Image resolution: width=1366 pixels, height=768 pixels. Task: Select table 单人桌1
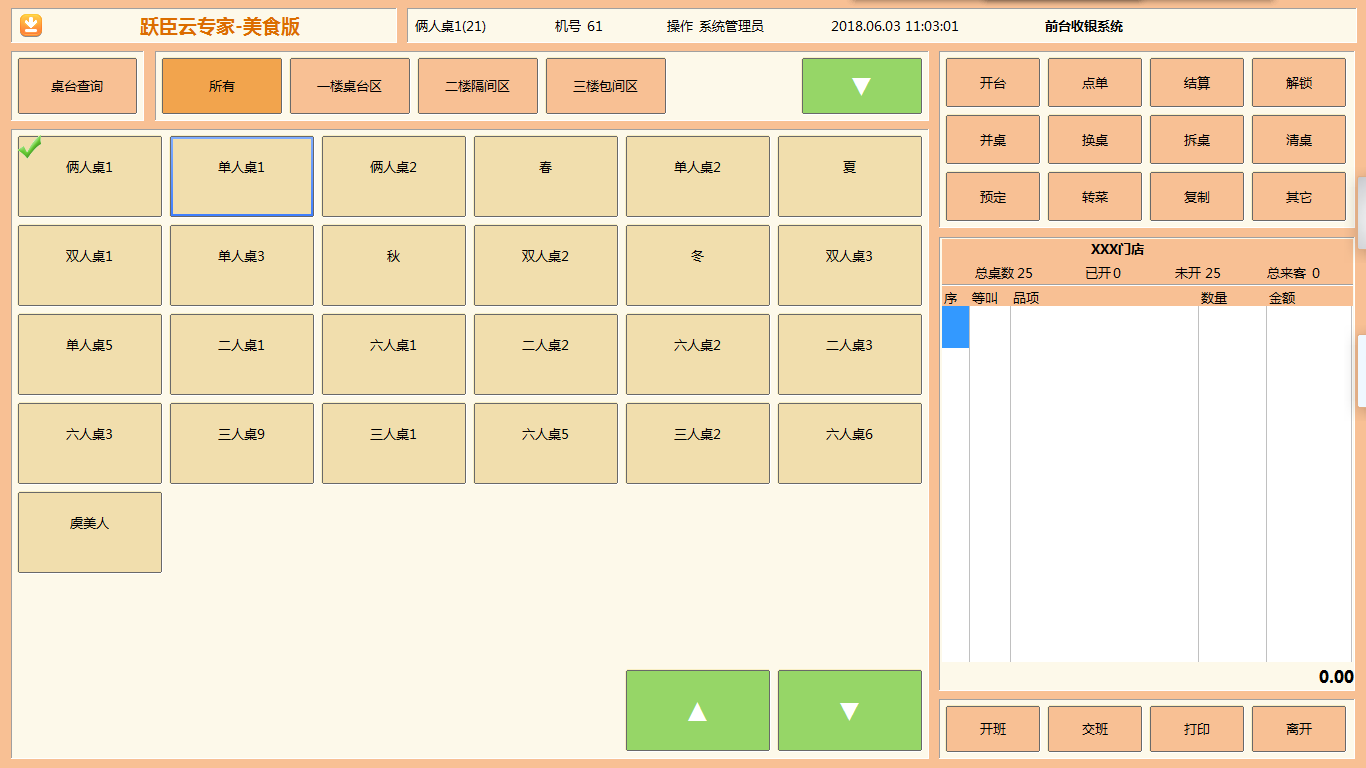coord(242,176)
